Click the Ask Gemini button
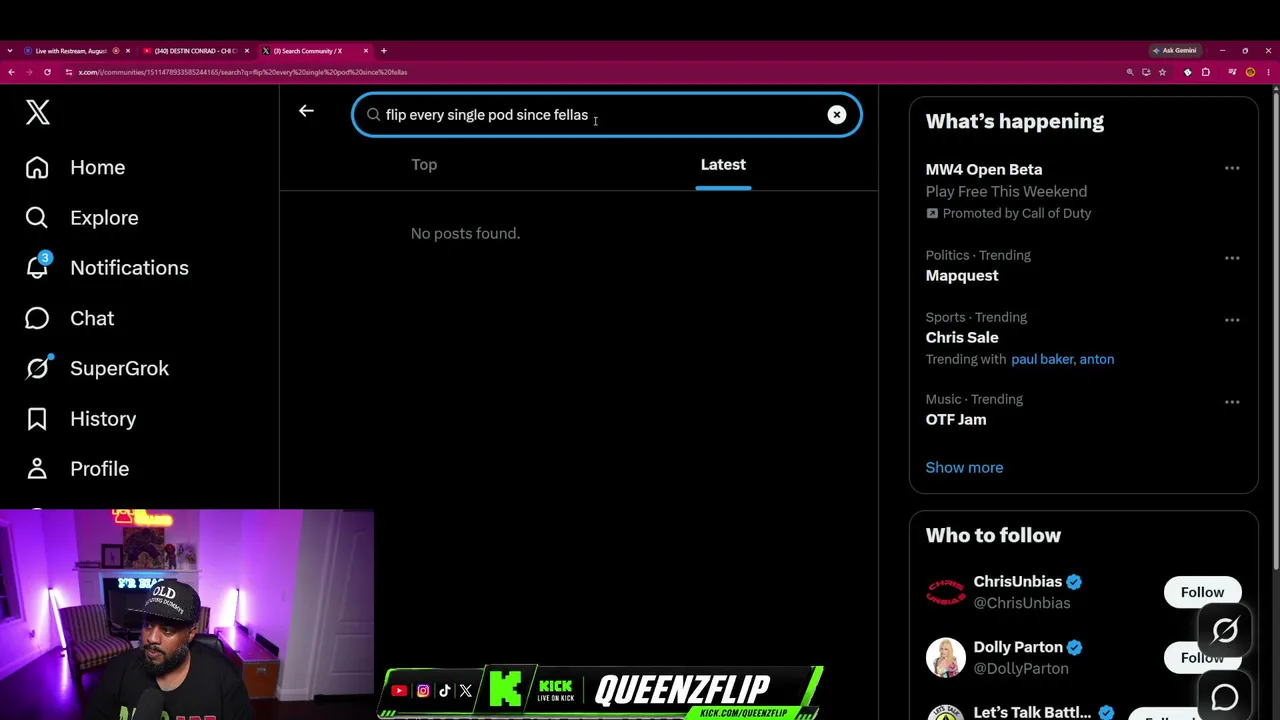Viewport: 1280px width, 720px height. pyautogui.click(x=1174, y=51)
